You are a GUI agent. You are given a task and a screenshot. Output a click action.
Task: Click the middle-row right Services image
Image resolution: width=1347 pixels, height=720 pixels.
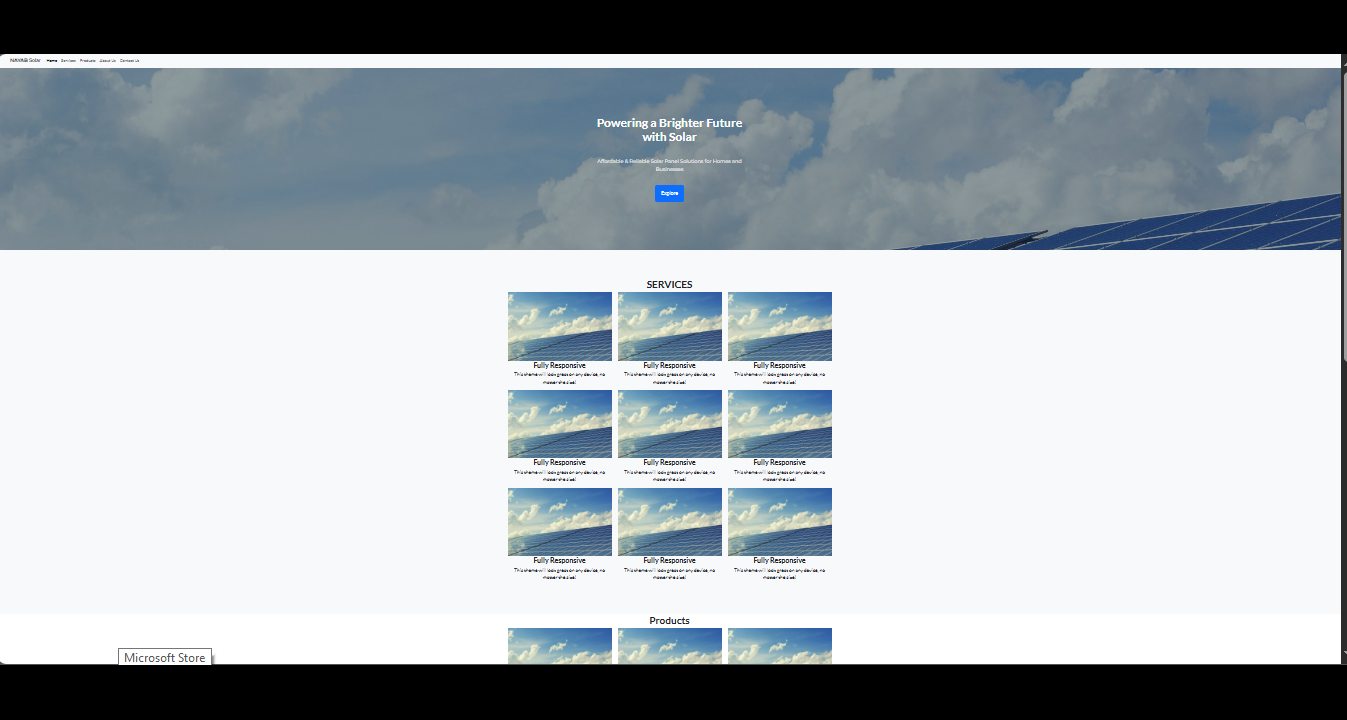(x=780, y=424)
